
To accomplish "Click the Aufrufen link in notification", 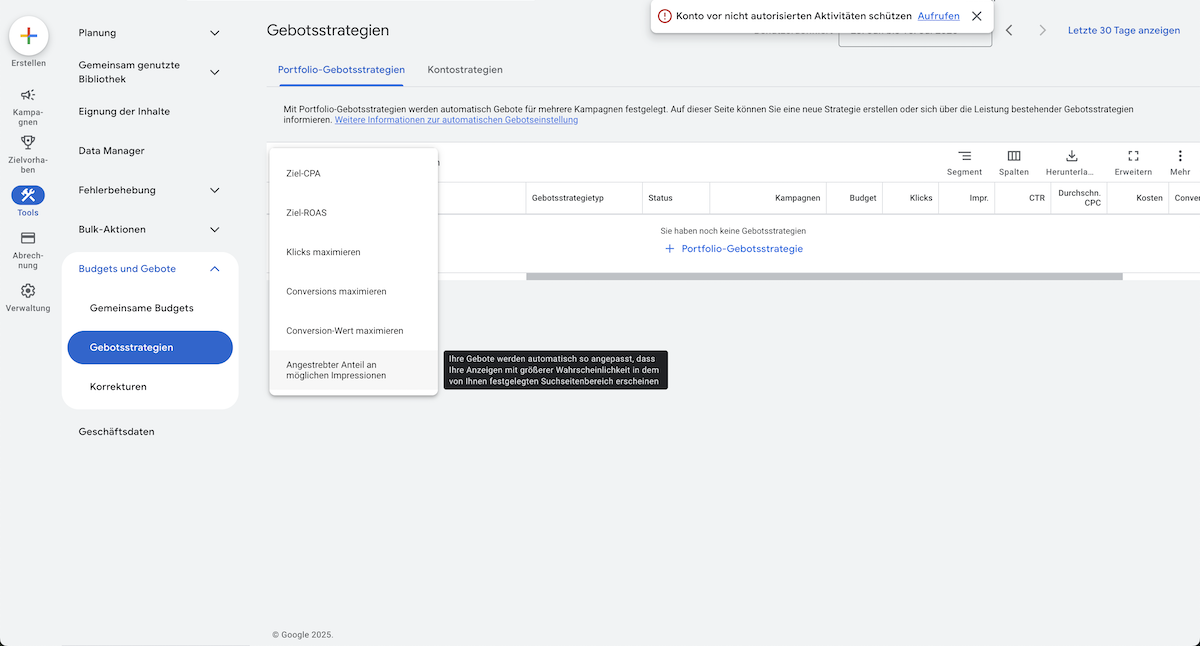I will click(938, 16).
